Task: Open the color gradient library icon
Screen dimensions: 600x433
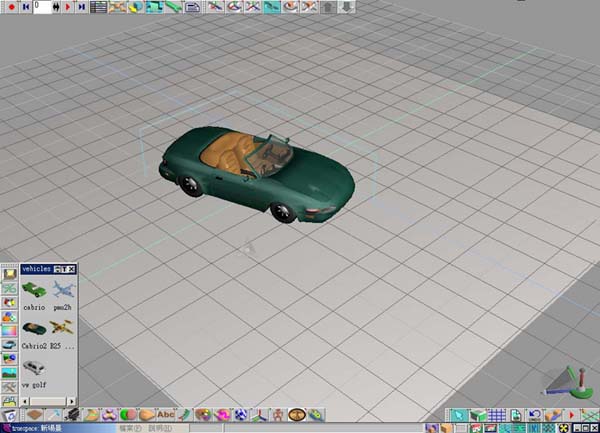Action: click(9, 329)
